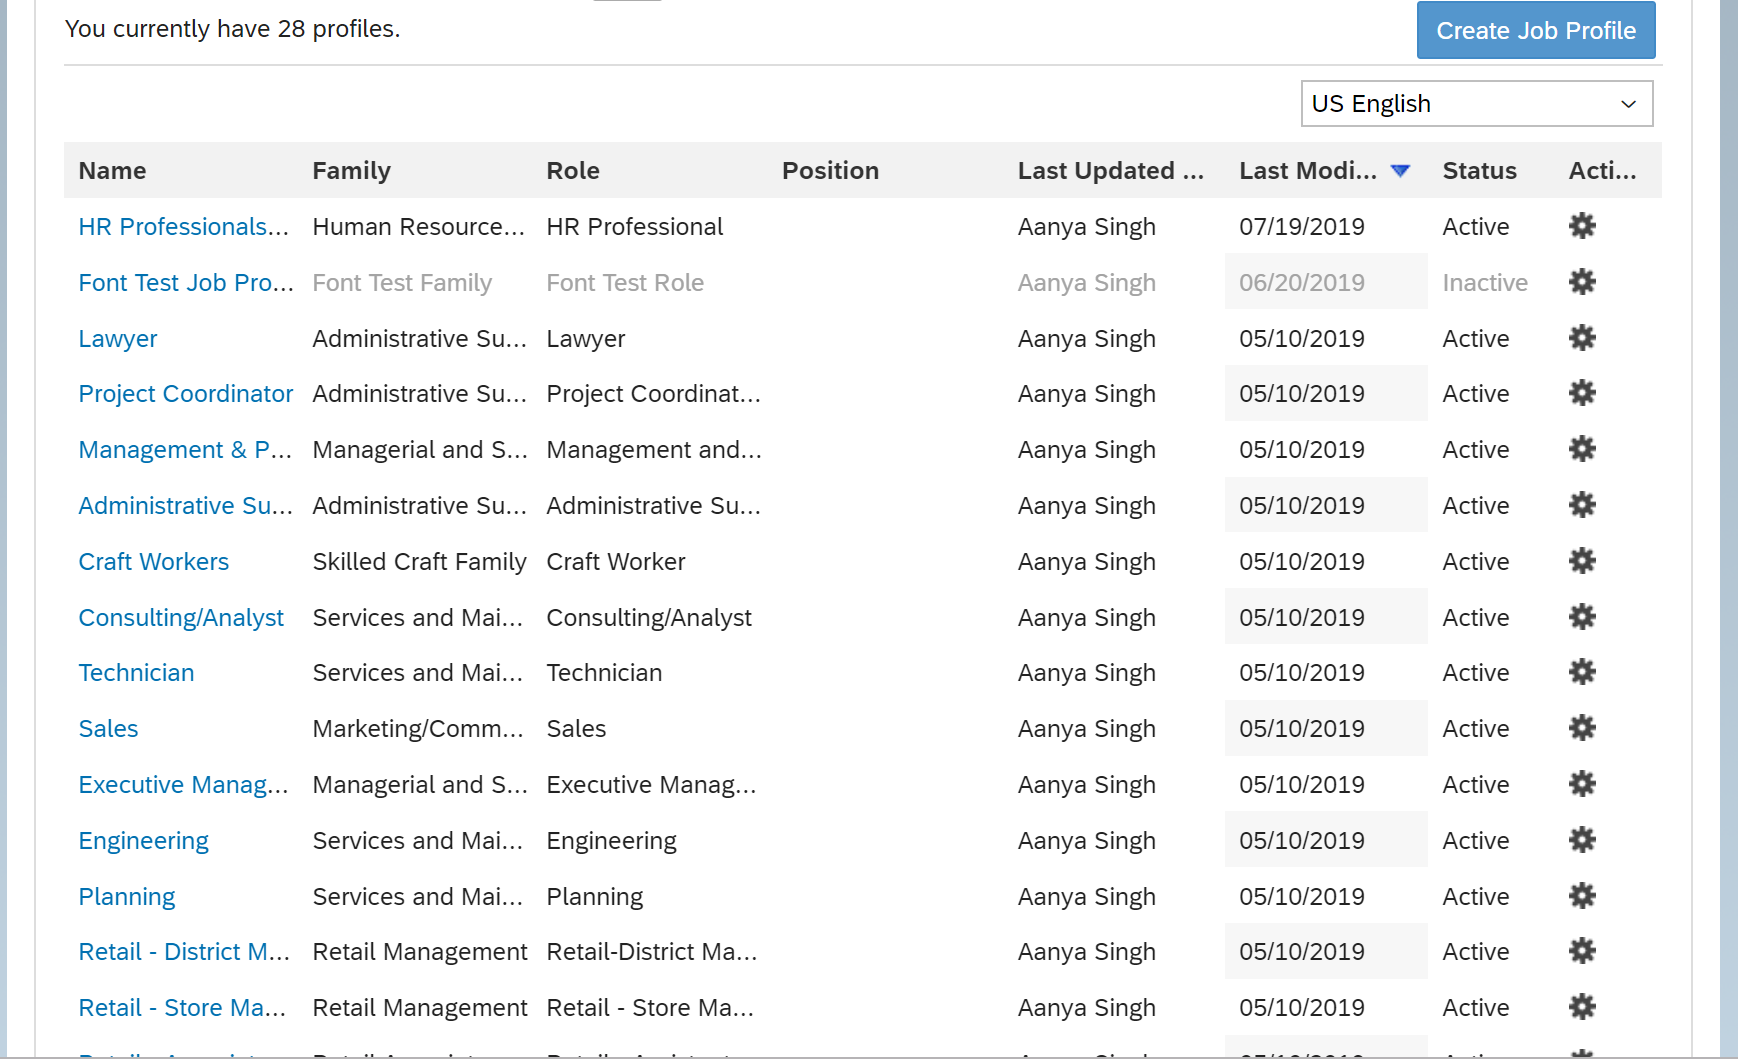Open action gear for Management & P... row
This screenshot has height=1062, width=1738.
1582,449
